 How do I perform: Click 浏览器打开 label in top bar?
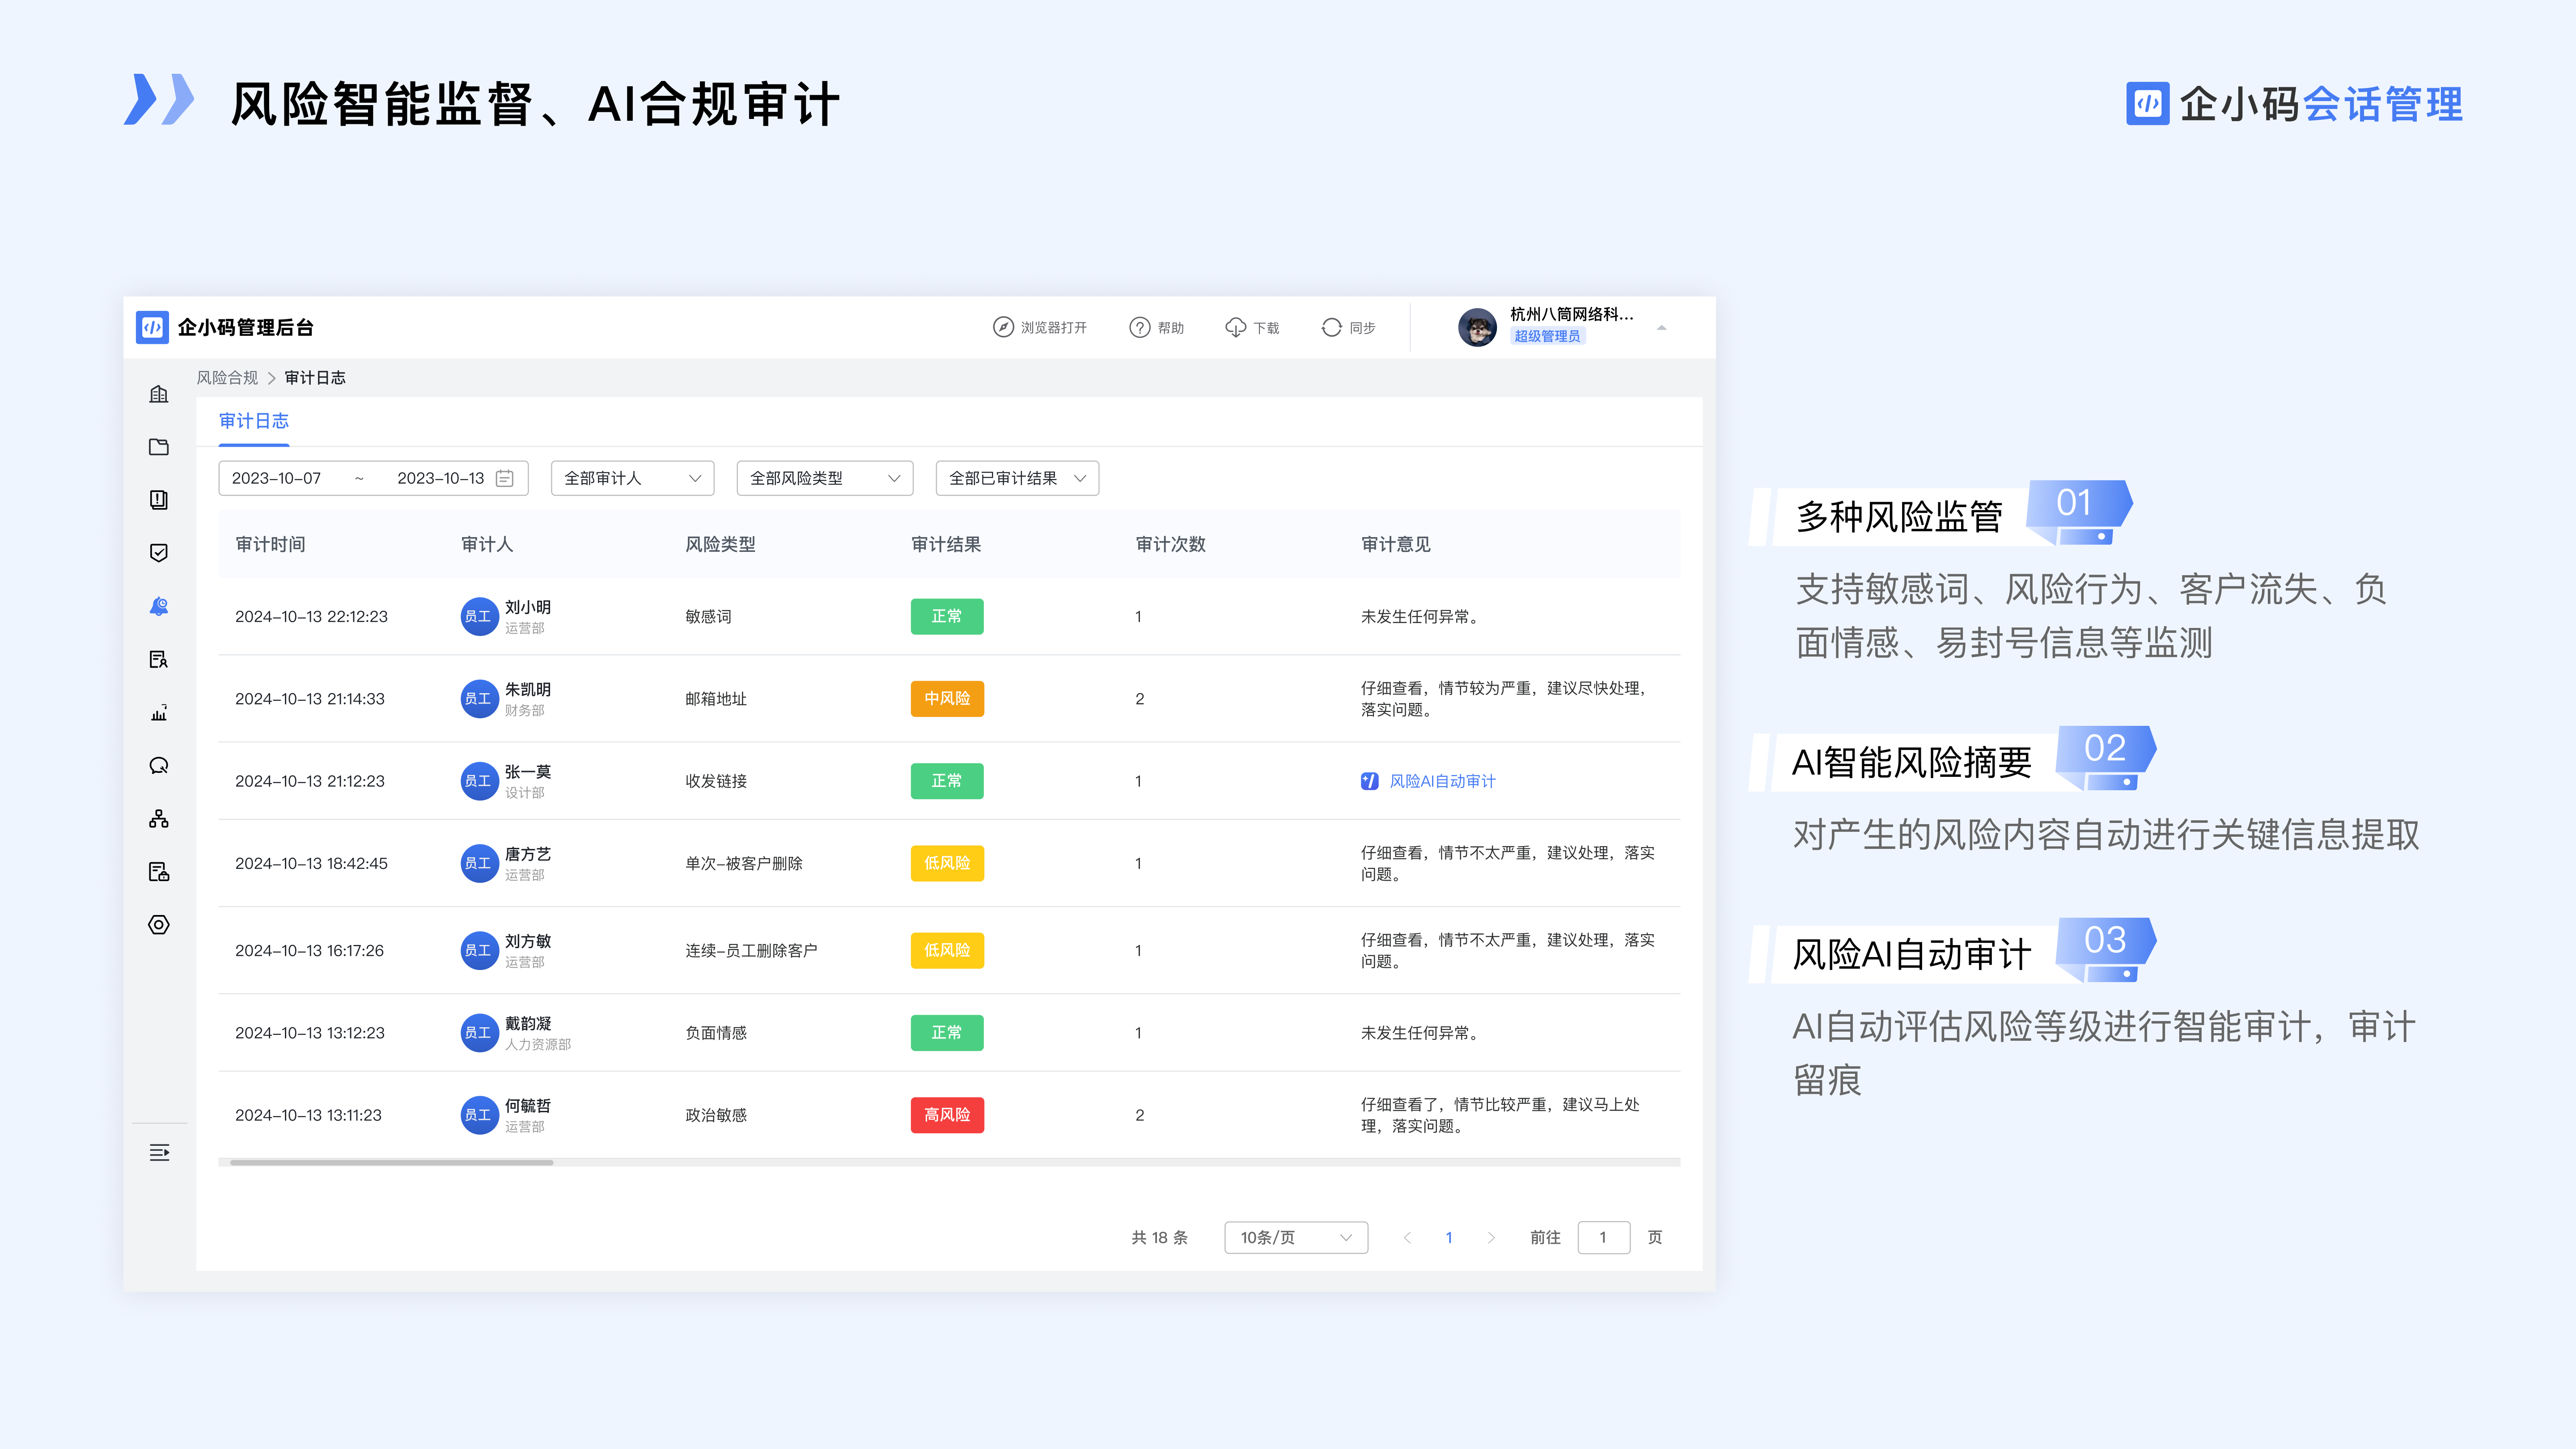(1054, 328)
